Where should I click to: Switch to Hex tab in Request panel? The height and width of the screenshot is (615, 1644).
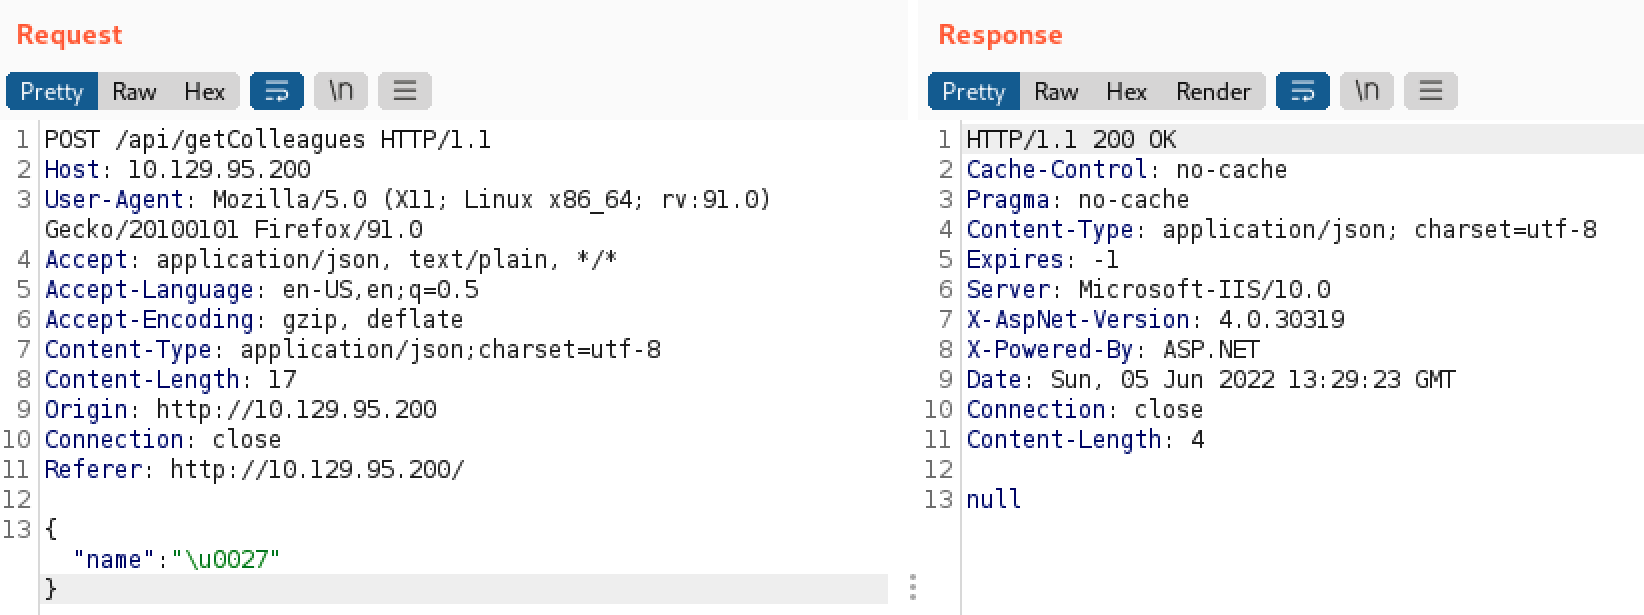pyautogui.click(x=204, y=91)
